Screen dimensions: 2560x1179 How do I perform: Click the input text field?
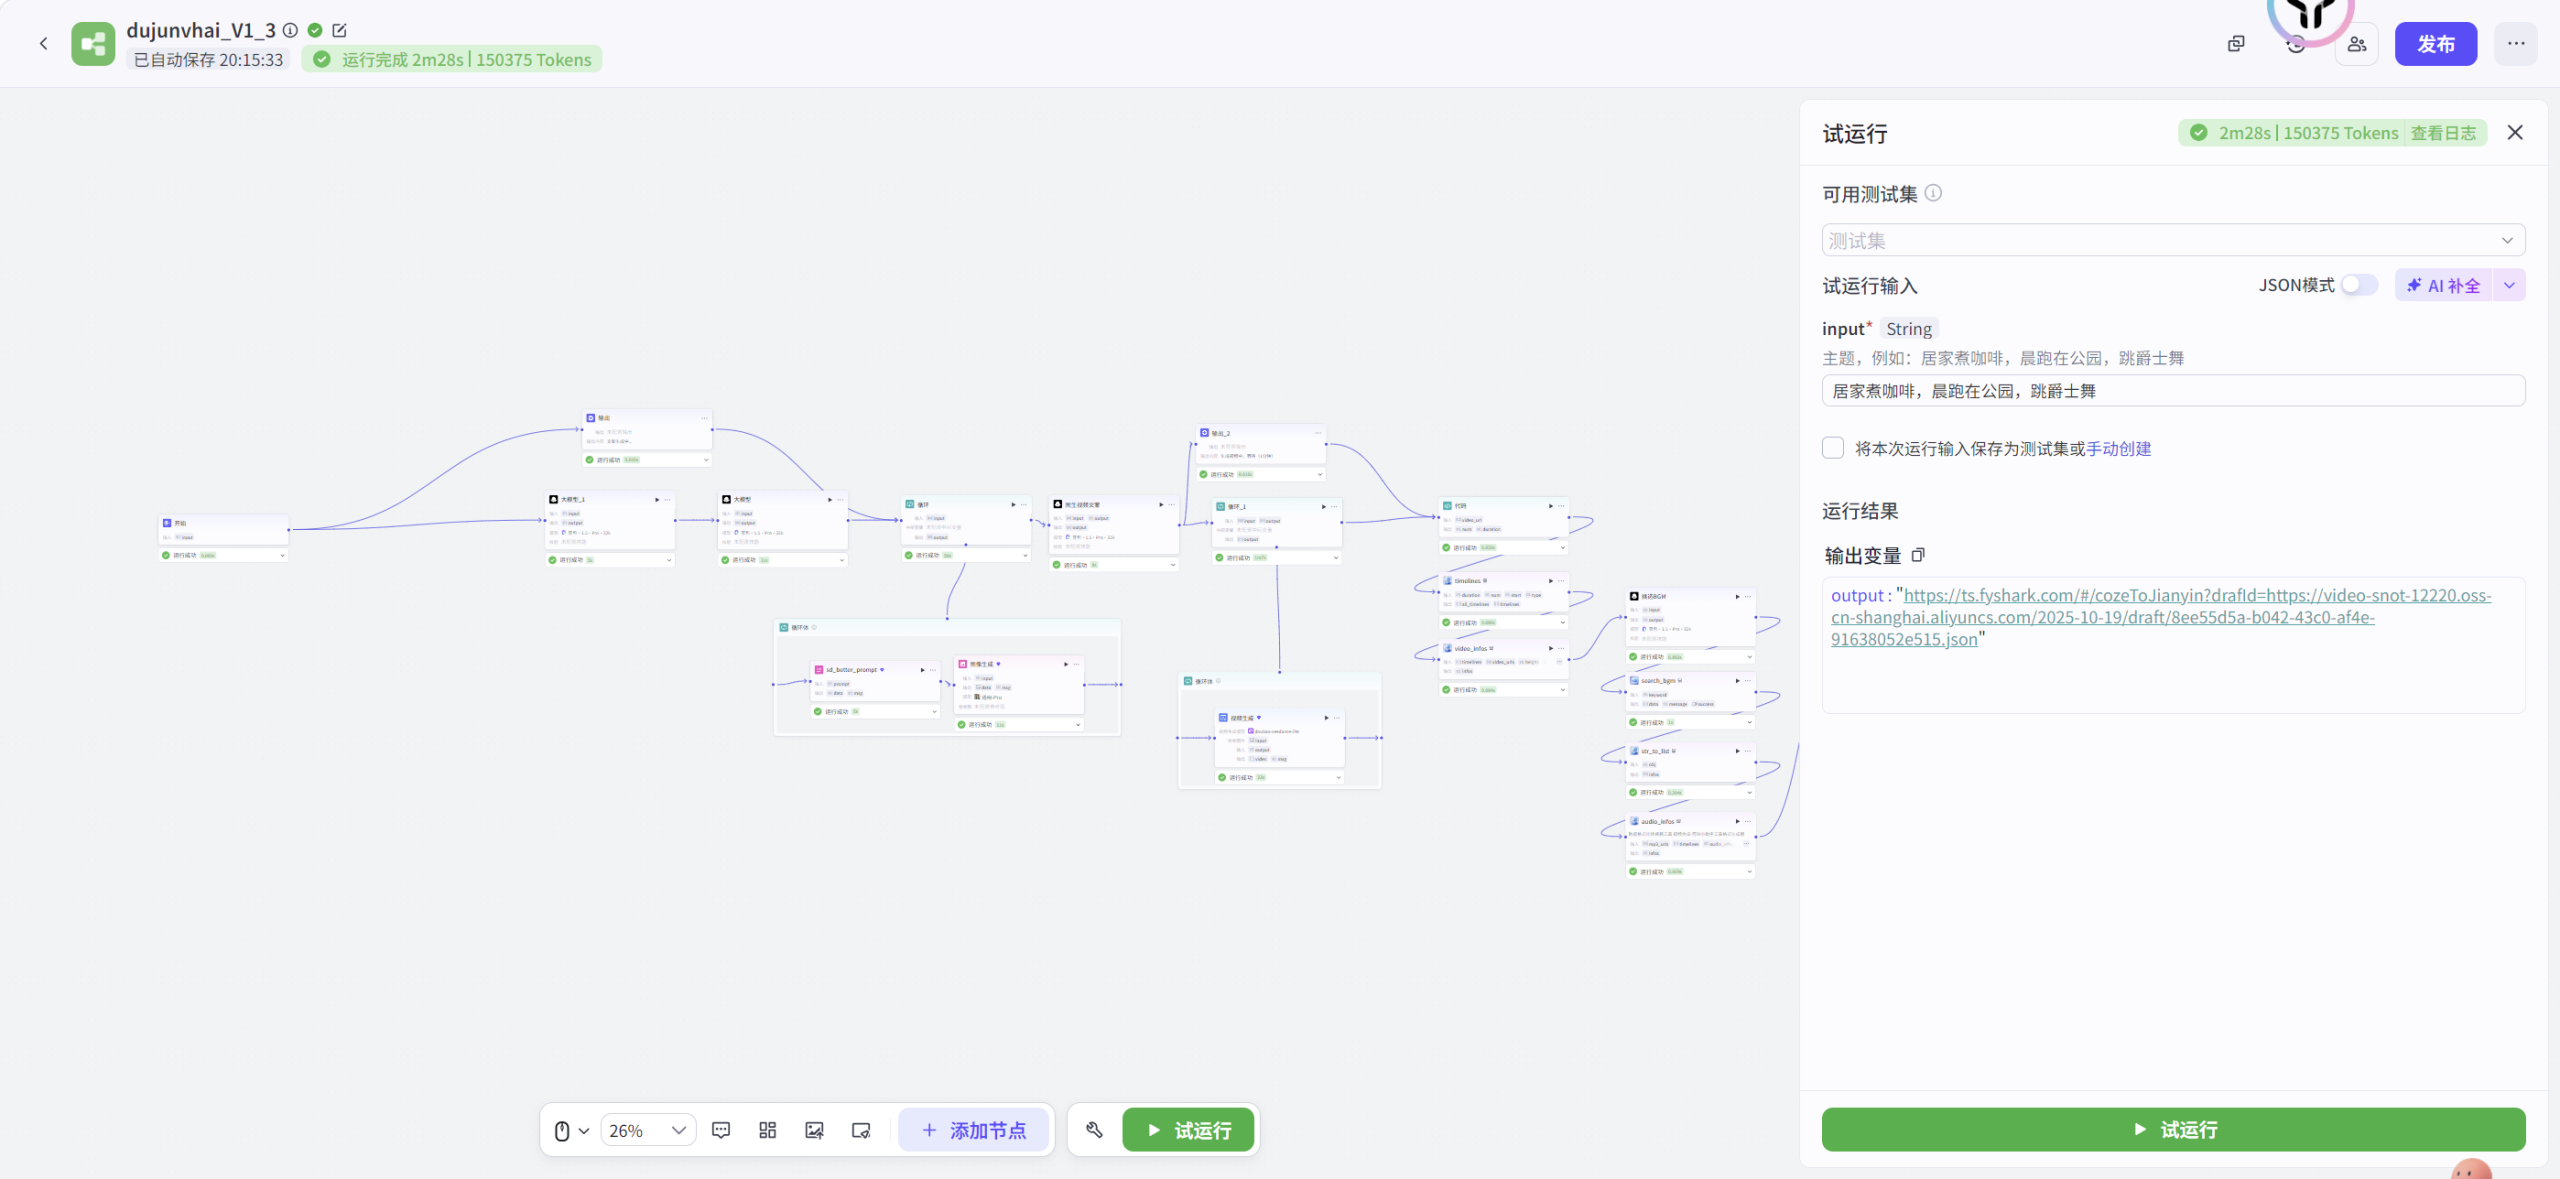pyautogui.click(x=2172, y=391)
